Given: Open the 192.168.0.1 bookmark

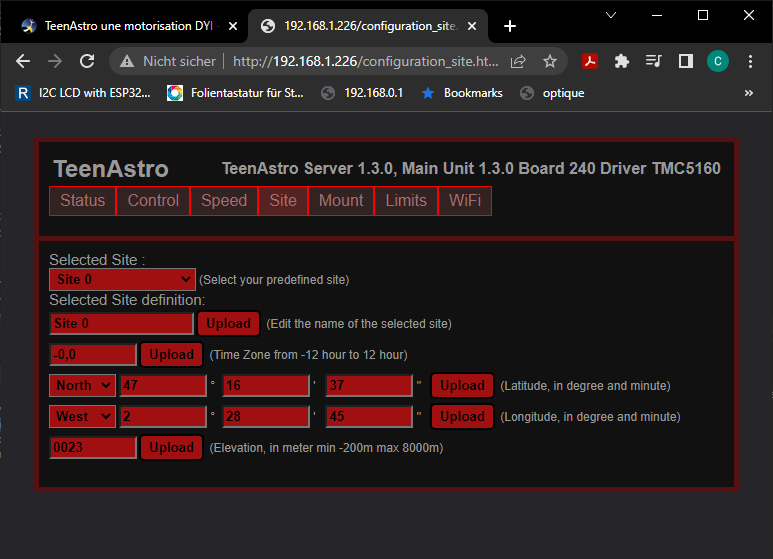Looking at the screenshot, I should tap(362, 93).
